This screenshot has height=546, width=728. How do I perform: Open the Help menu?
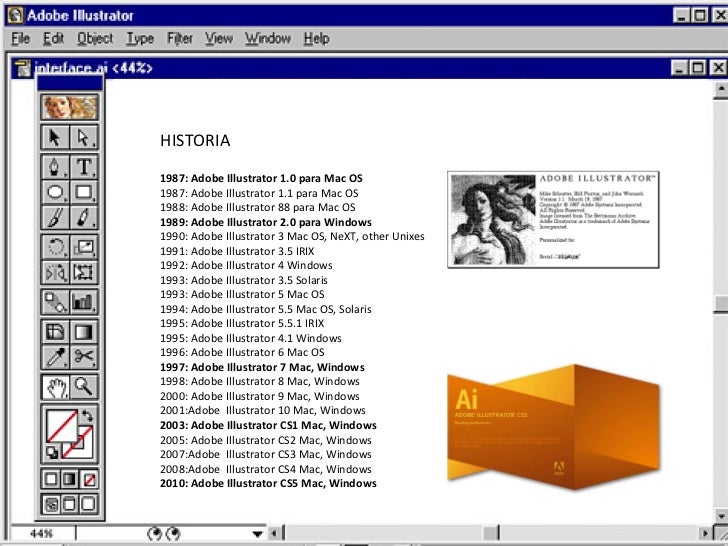click(317, 39)
